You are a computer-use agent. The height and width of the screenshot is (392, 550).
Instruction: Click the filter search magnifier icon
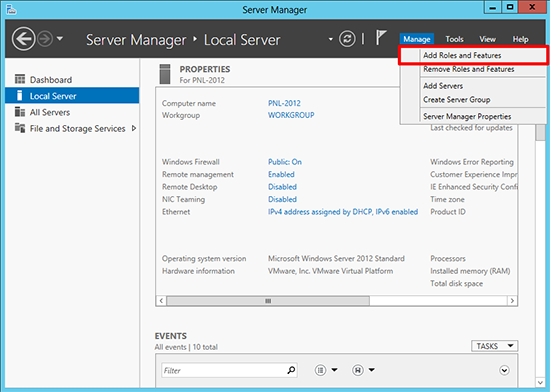(291, 370)
